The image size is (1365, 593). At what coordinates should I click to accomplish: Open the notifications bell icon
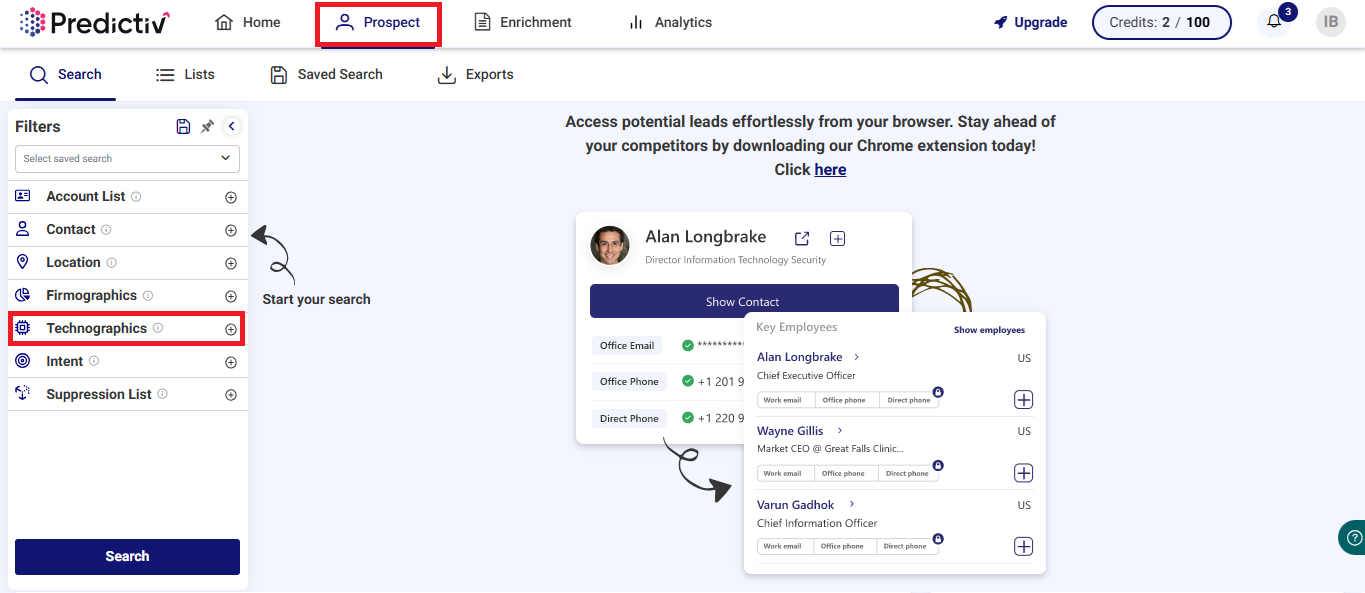point(1274,22)
